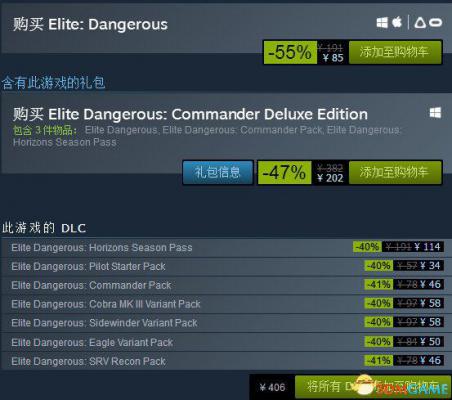Viewport: 452px width, 400px height.
Task: Click Windows icon beside Commander Deluxe Edition
Action: [x=435, y=113]
